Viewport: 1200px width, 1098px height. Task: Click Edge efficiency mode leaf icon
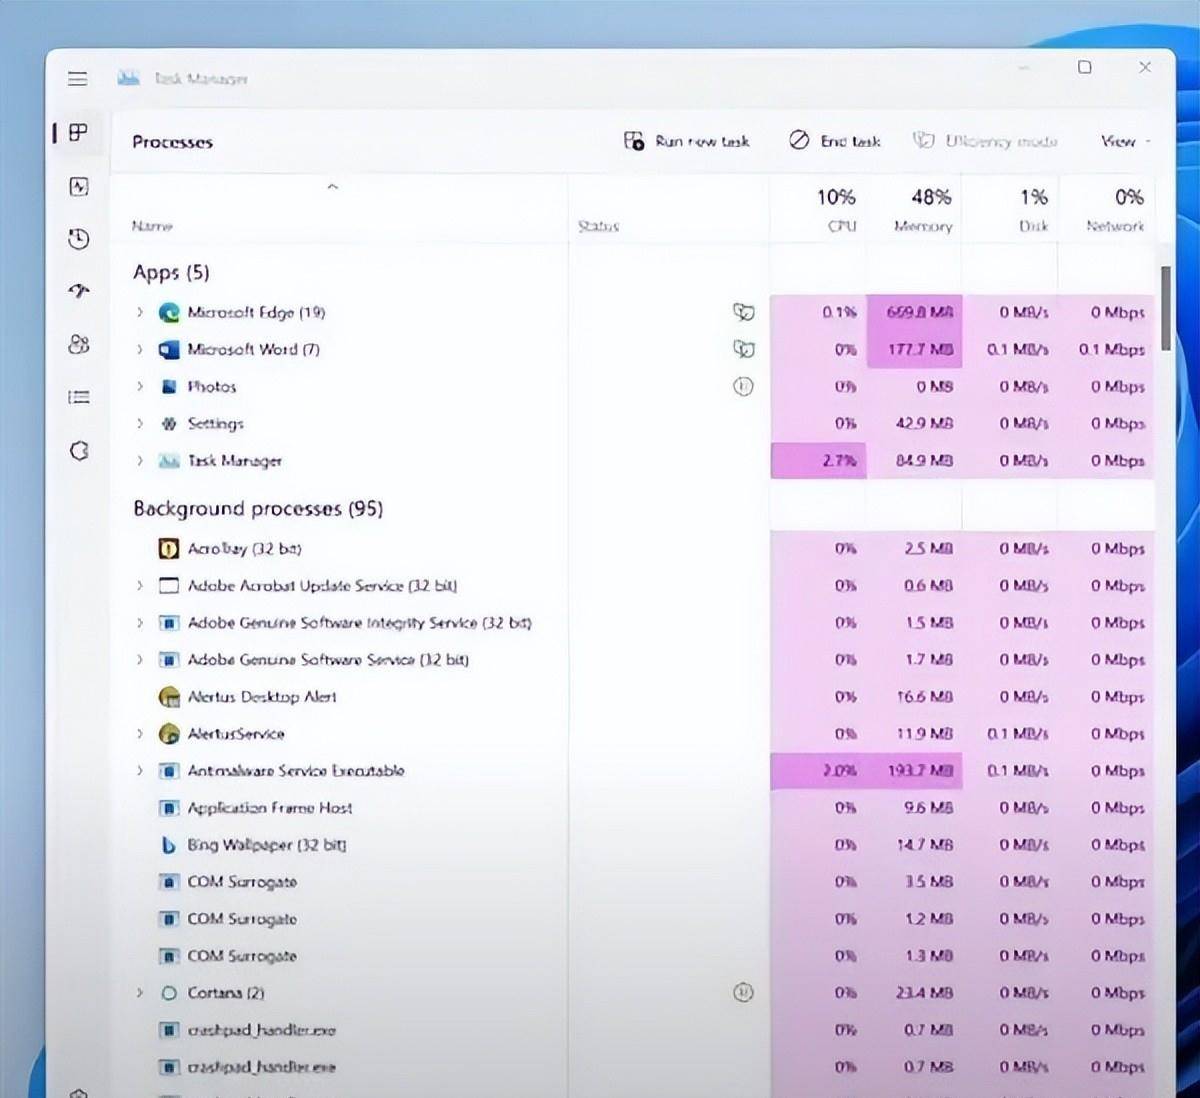coord(743,312)
